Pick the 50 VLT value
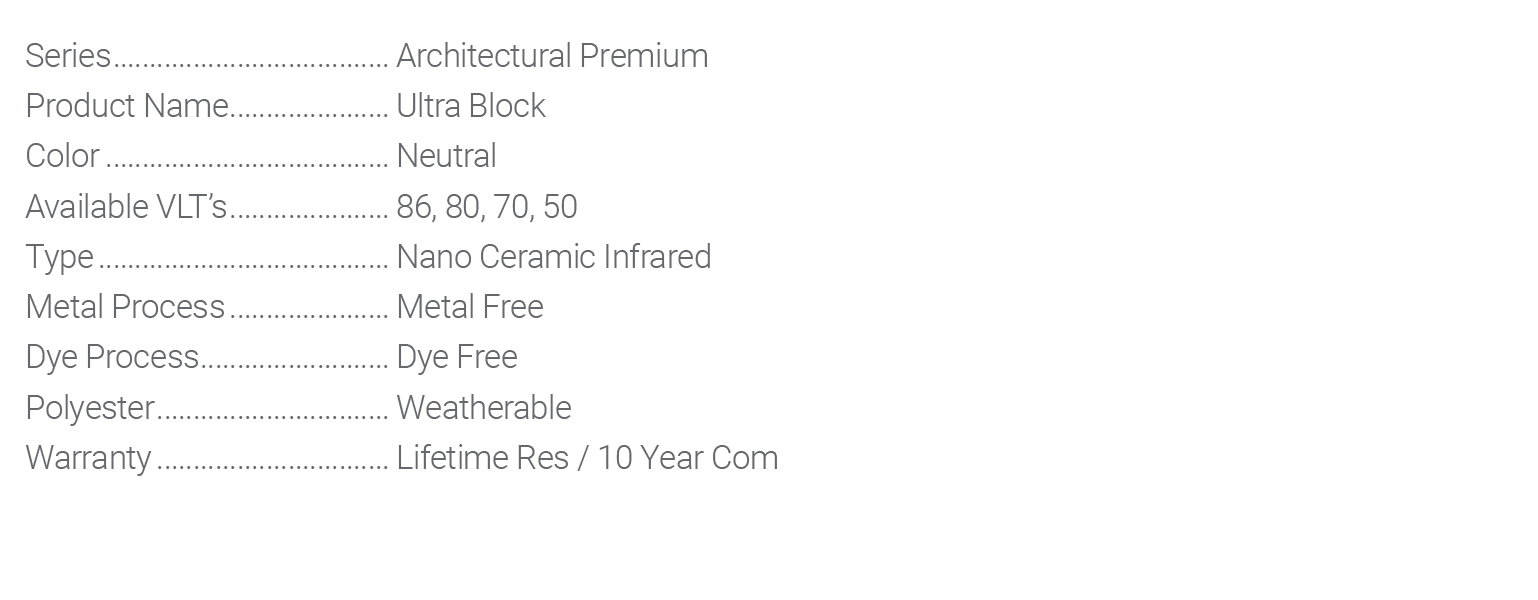1538x600 pixels. 559,207
